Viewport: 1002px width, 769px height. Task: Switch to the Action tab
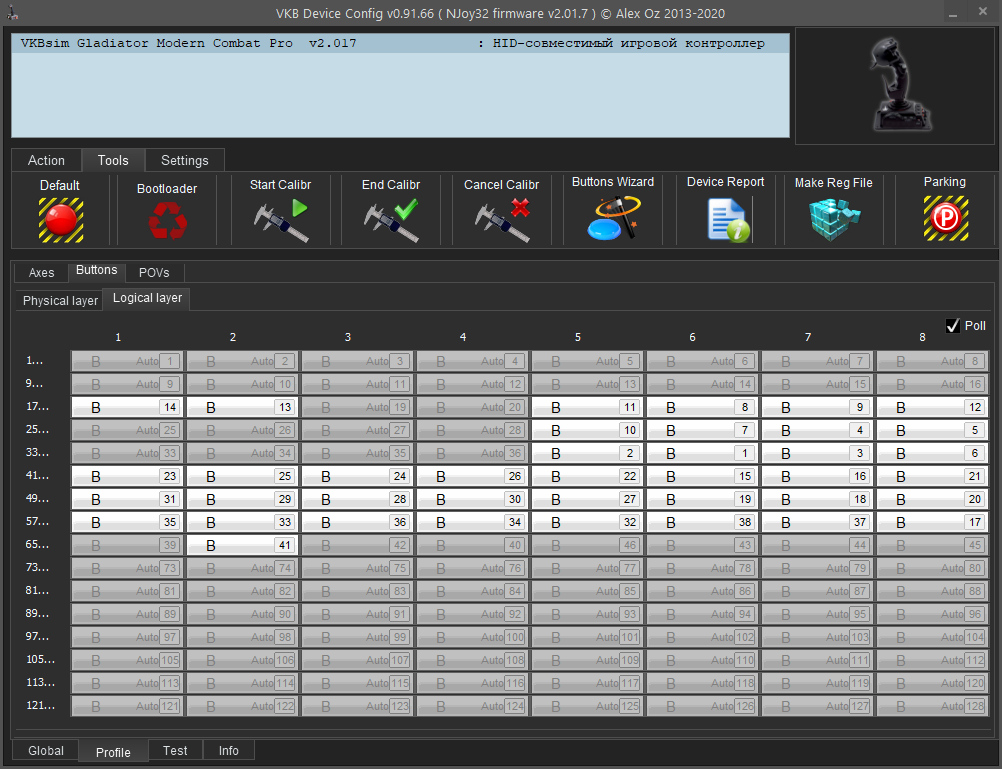coord(46,160)
